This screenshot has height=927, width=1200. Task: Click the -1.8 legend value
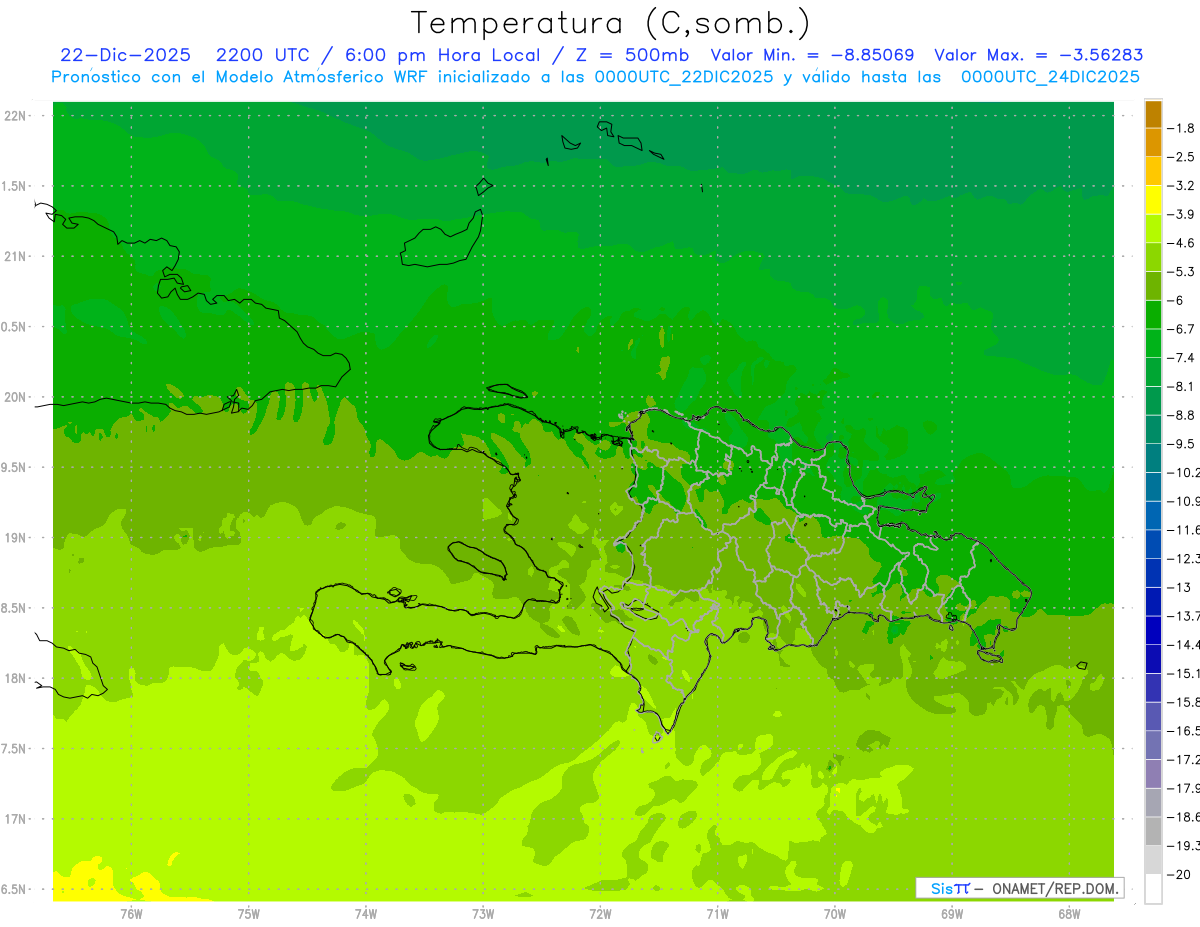[1182, 128]
